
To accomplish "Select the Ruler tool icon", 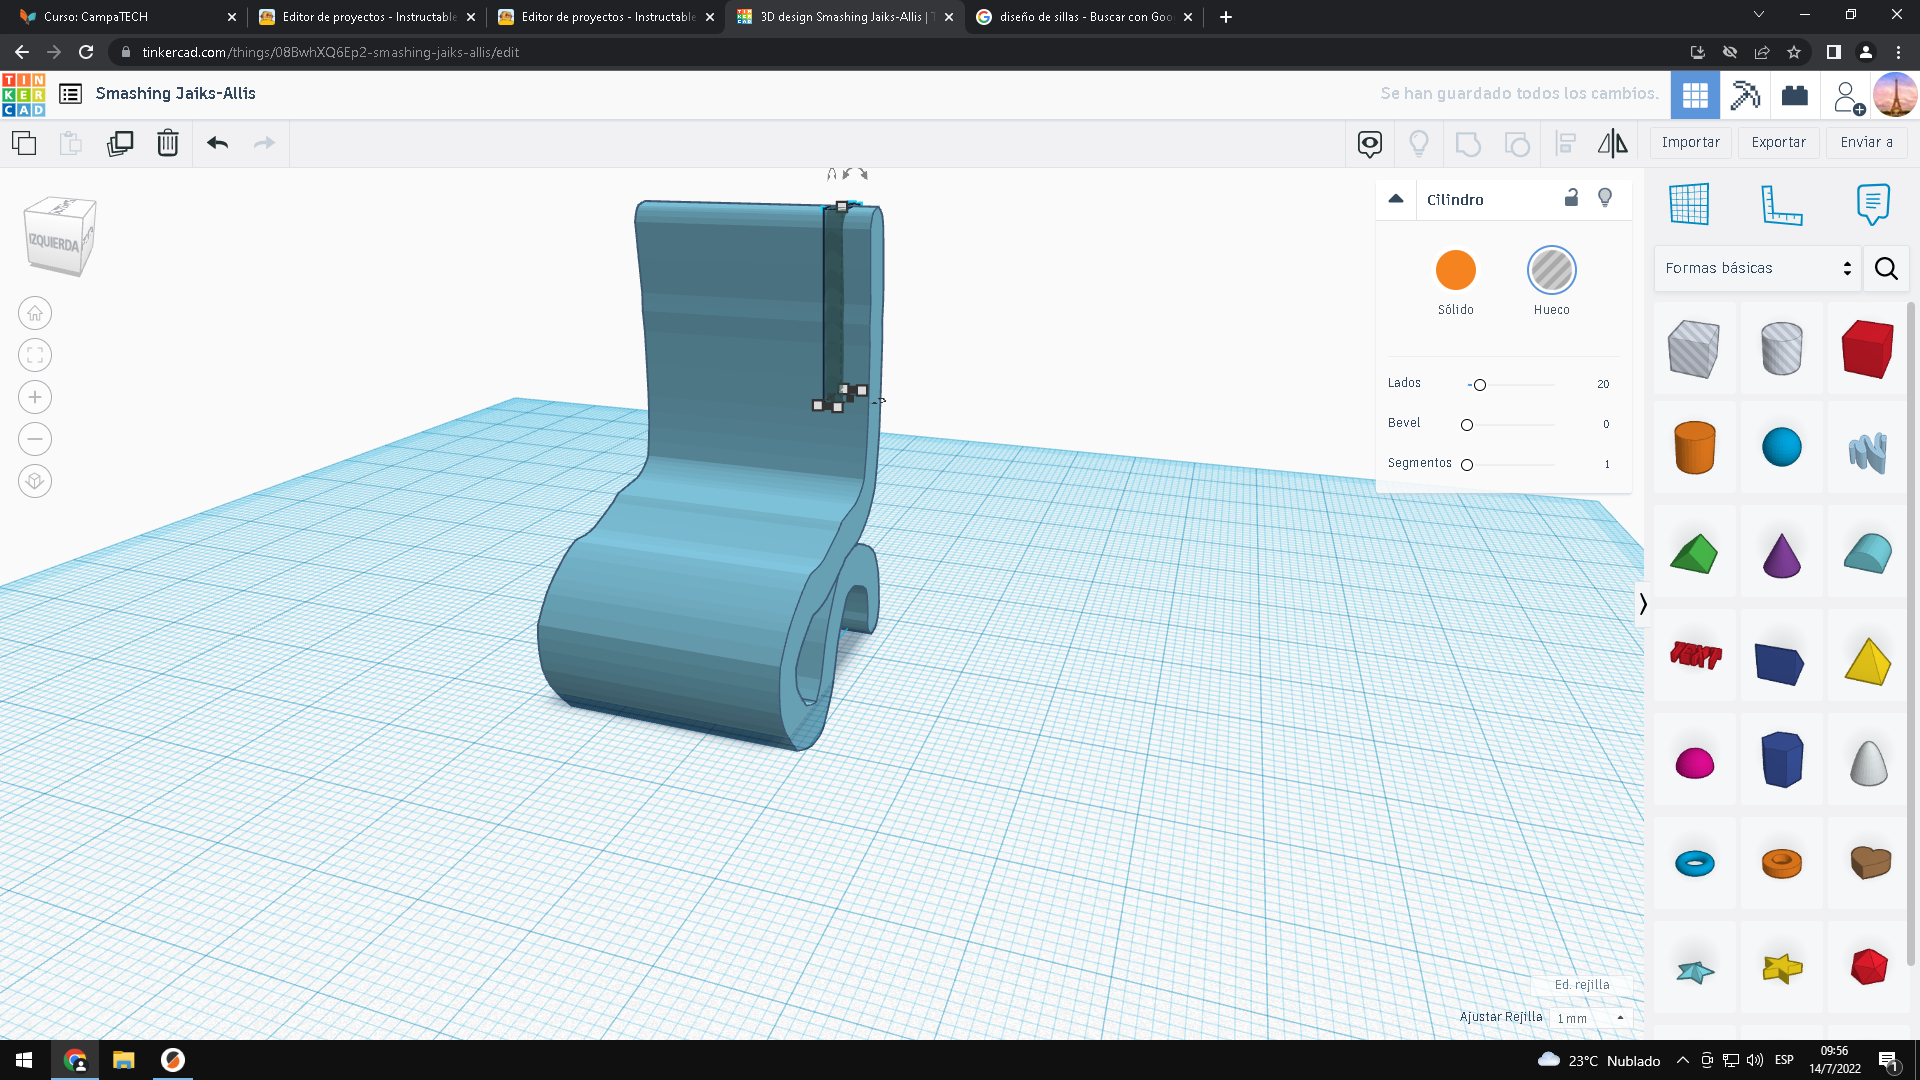I will pyautogui.click(x=1781, y=204).
